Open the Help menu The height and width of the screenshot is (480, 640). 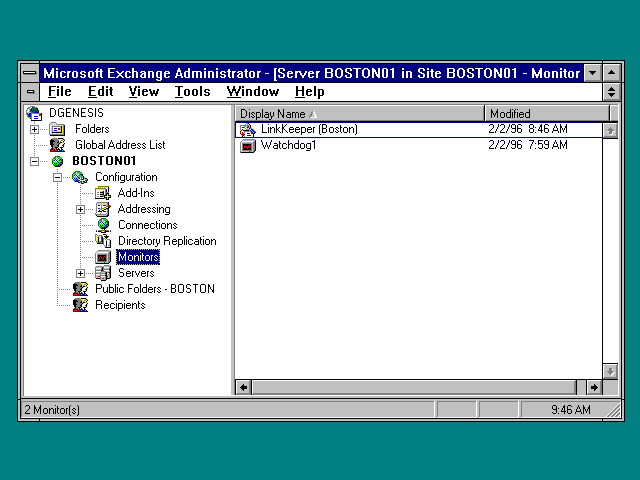(310, 91)
